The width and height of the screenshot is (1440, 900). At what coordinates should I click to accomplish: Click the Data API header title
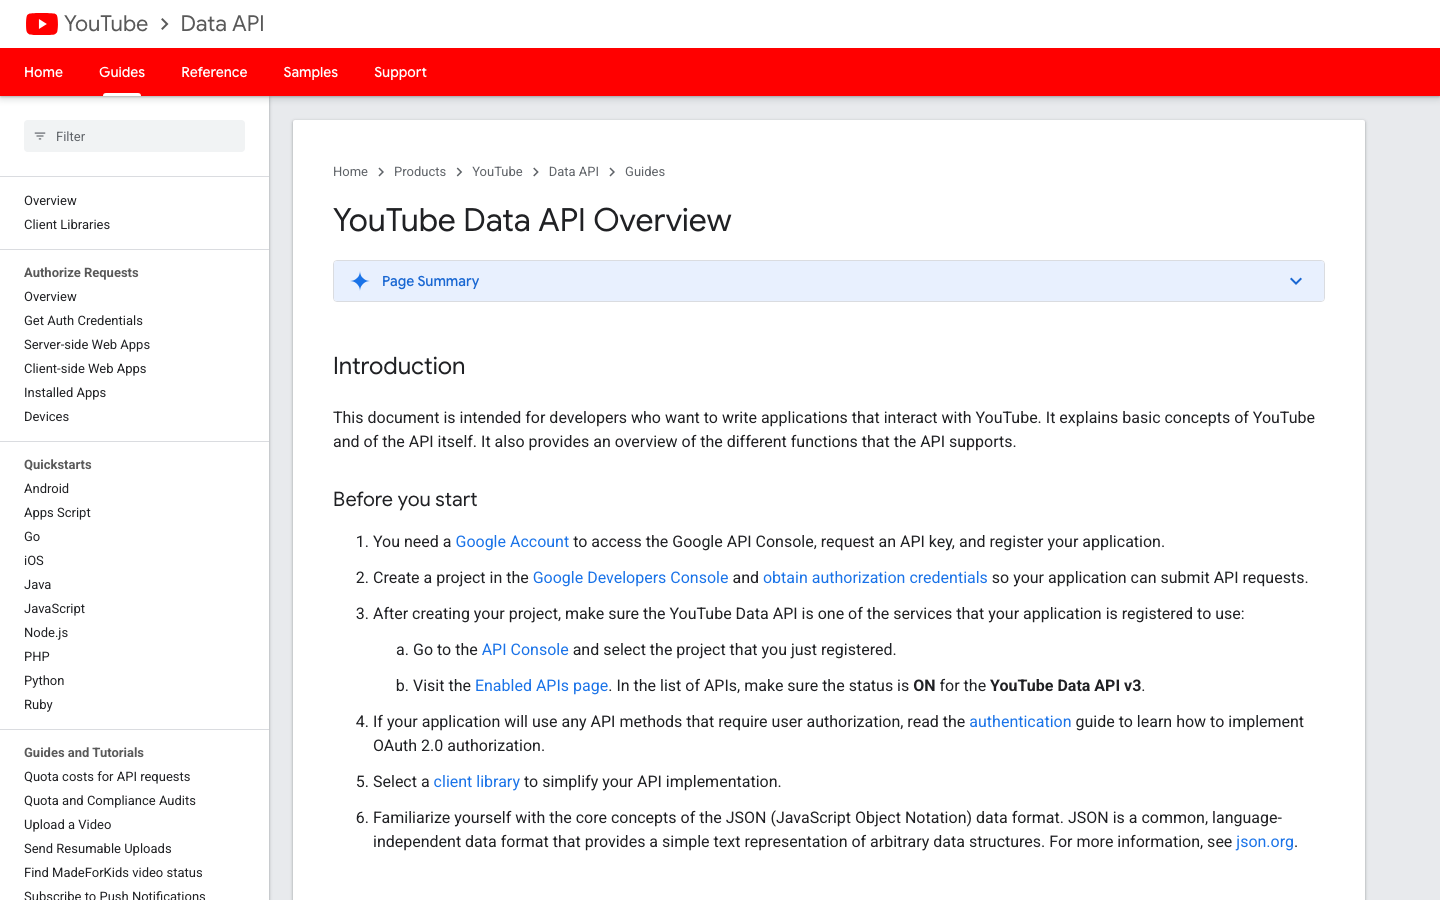pos(222,24)
